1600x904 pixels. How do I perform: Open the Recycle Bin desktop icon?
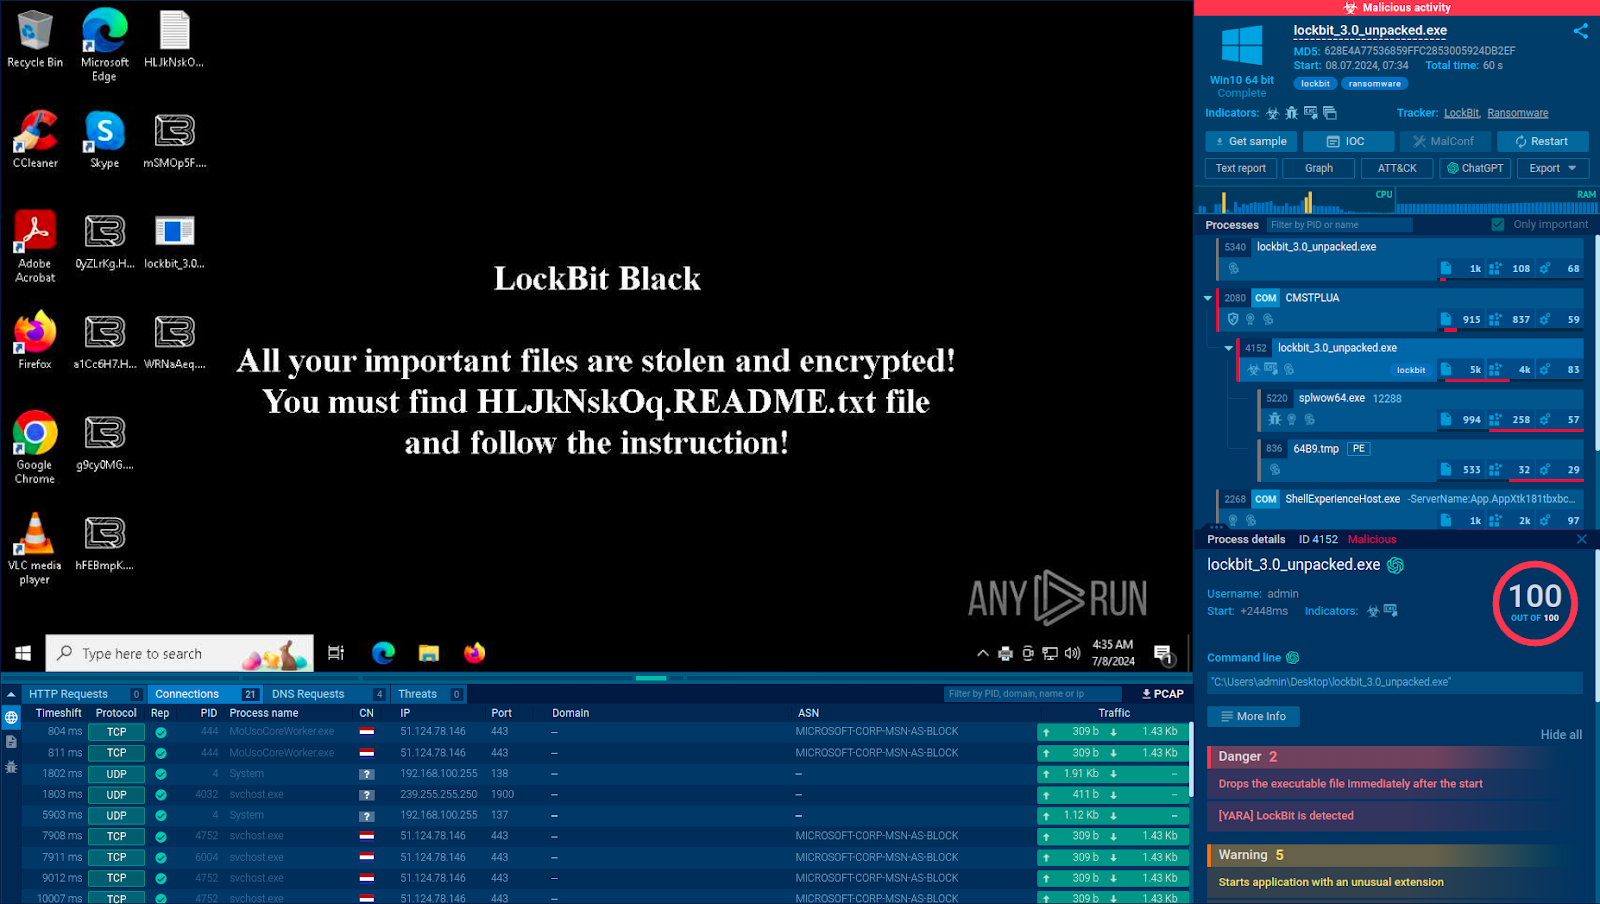(x=35, y=39)
